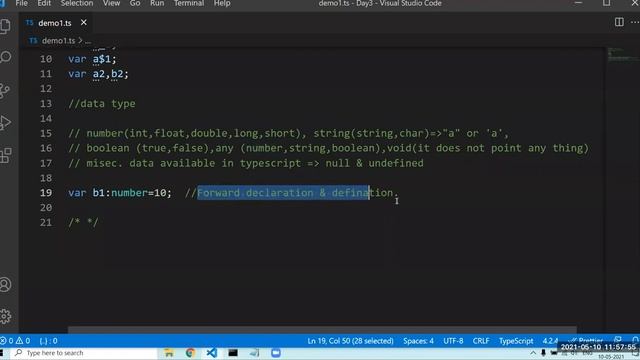The height and width of the screenshot is (360, 640).
Task: Open Chrome from the taskbar
Action: pyautogui.click(x=190, y=353)
